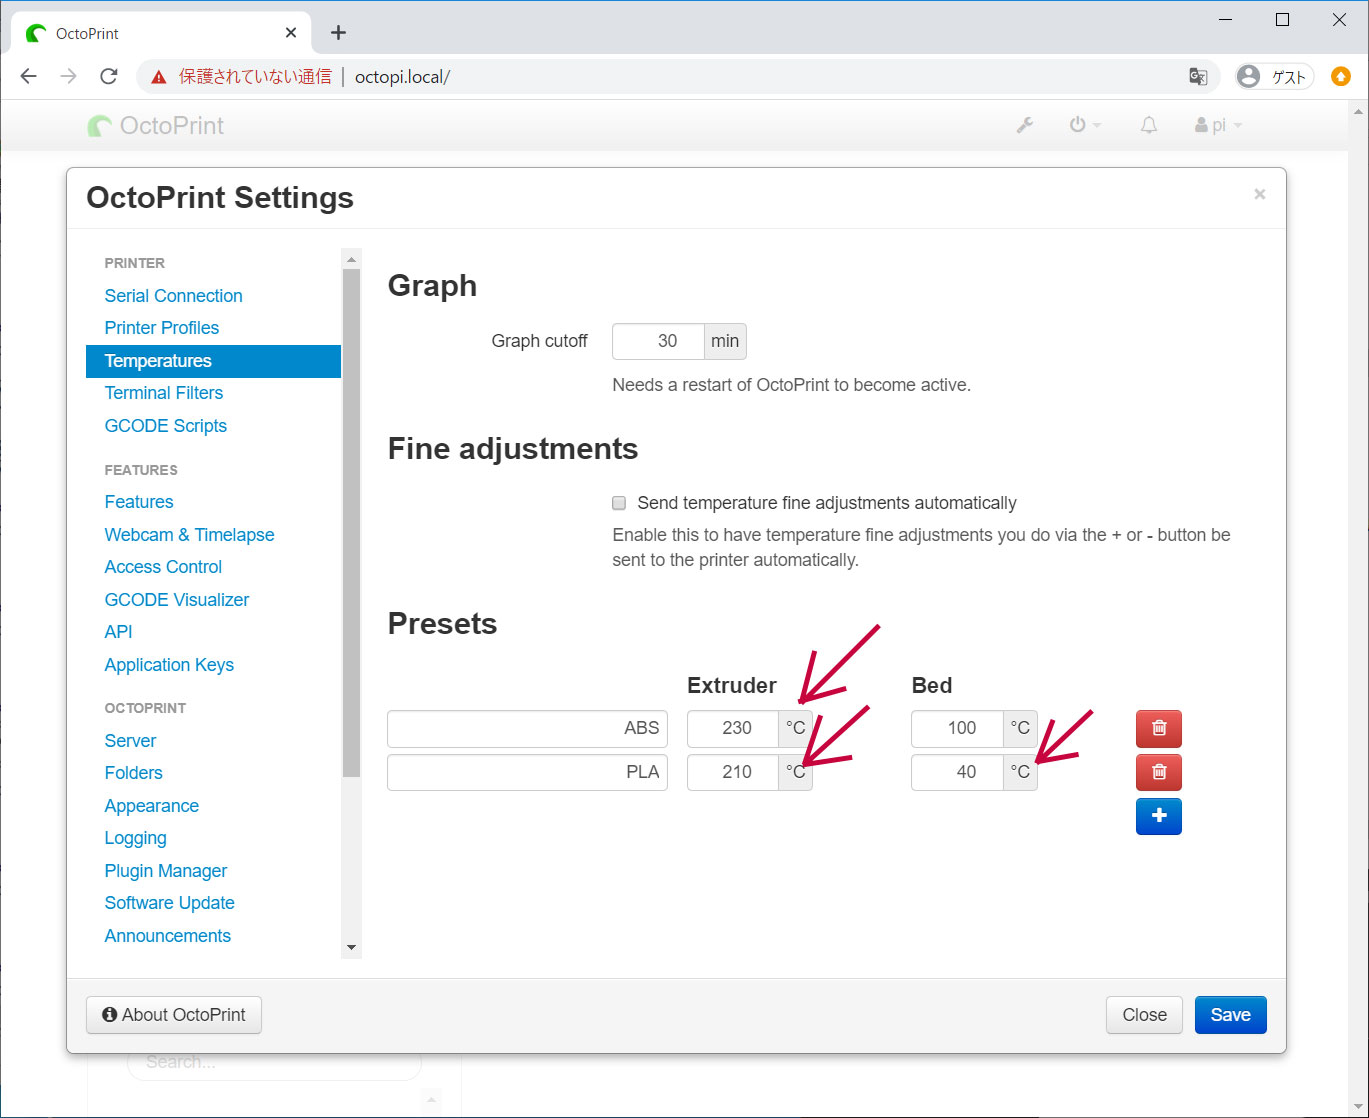Click the browser translate icon
1369x1118 pixels.
click(x=1198, y=77)
